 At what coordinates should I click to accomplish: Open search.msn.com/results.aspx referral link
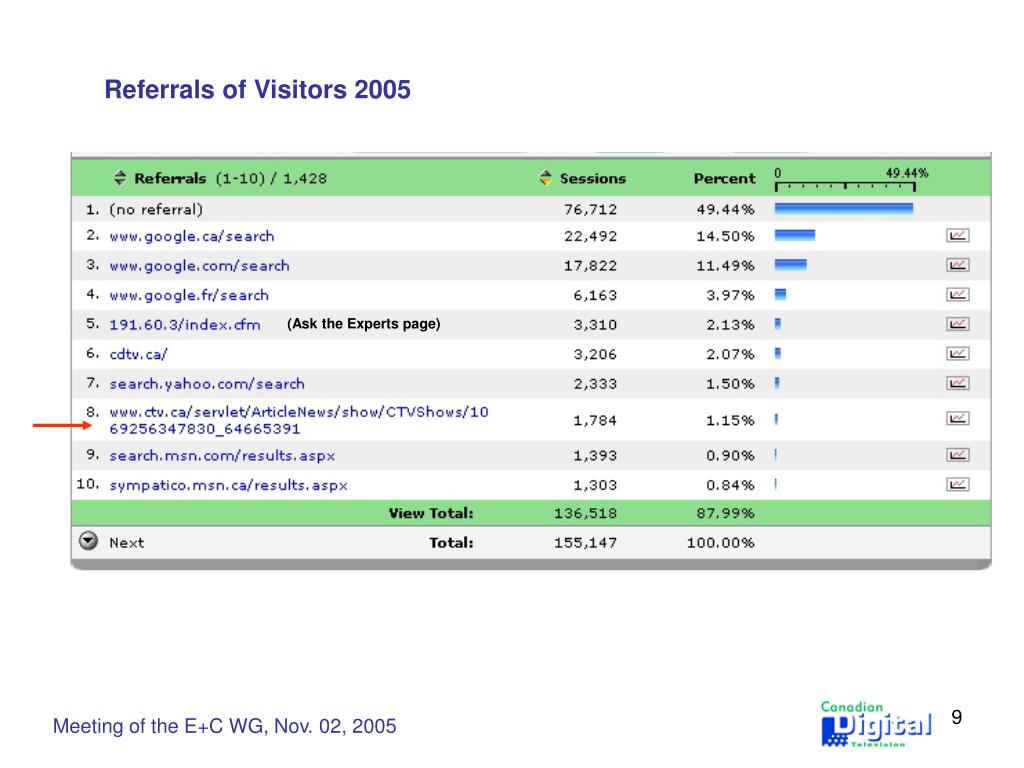(x=222, y=456)
